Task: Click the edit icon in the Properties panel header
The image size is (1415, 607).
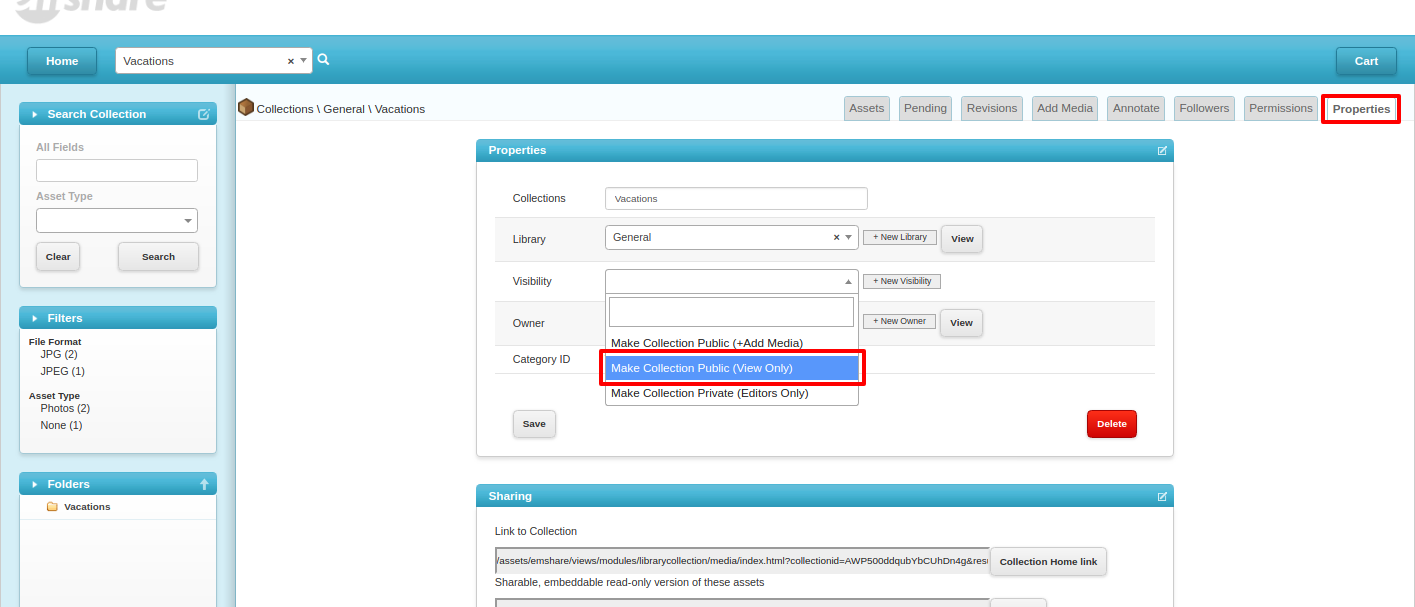Action: coord(1162,151)
